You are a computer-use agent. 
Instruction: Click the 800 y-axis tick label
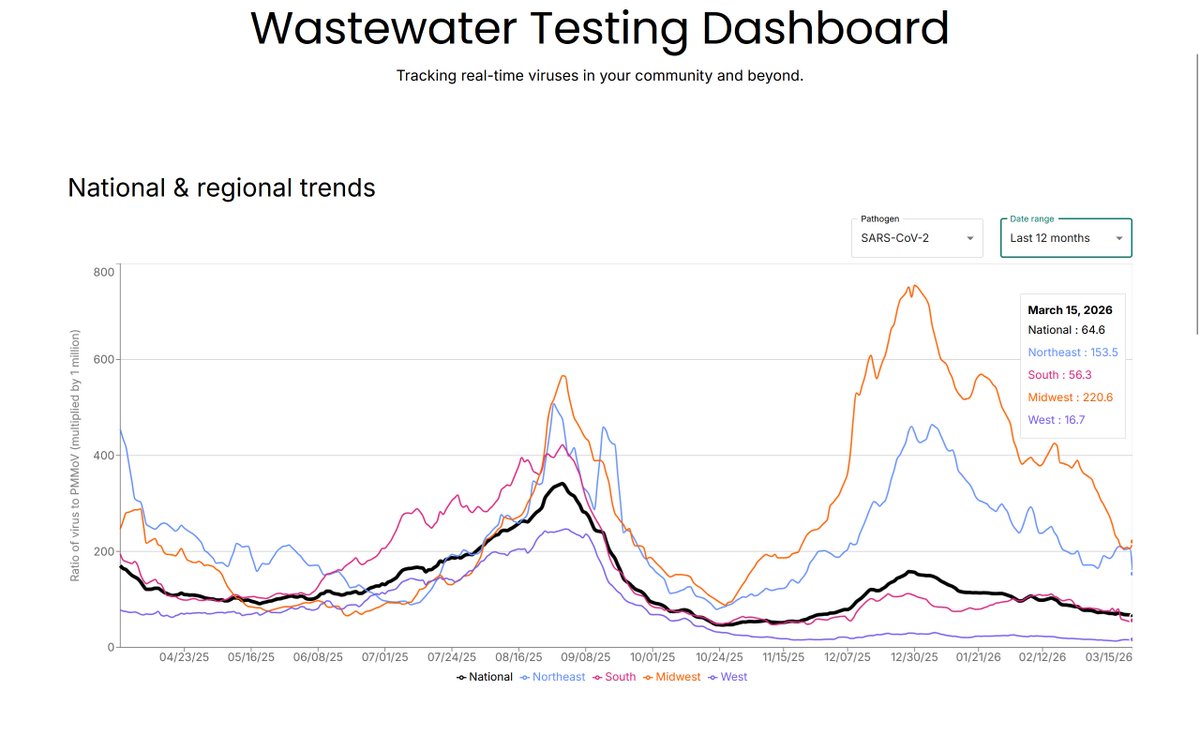click(105, 272)
